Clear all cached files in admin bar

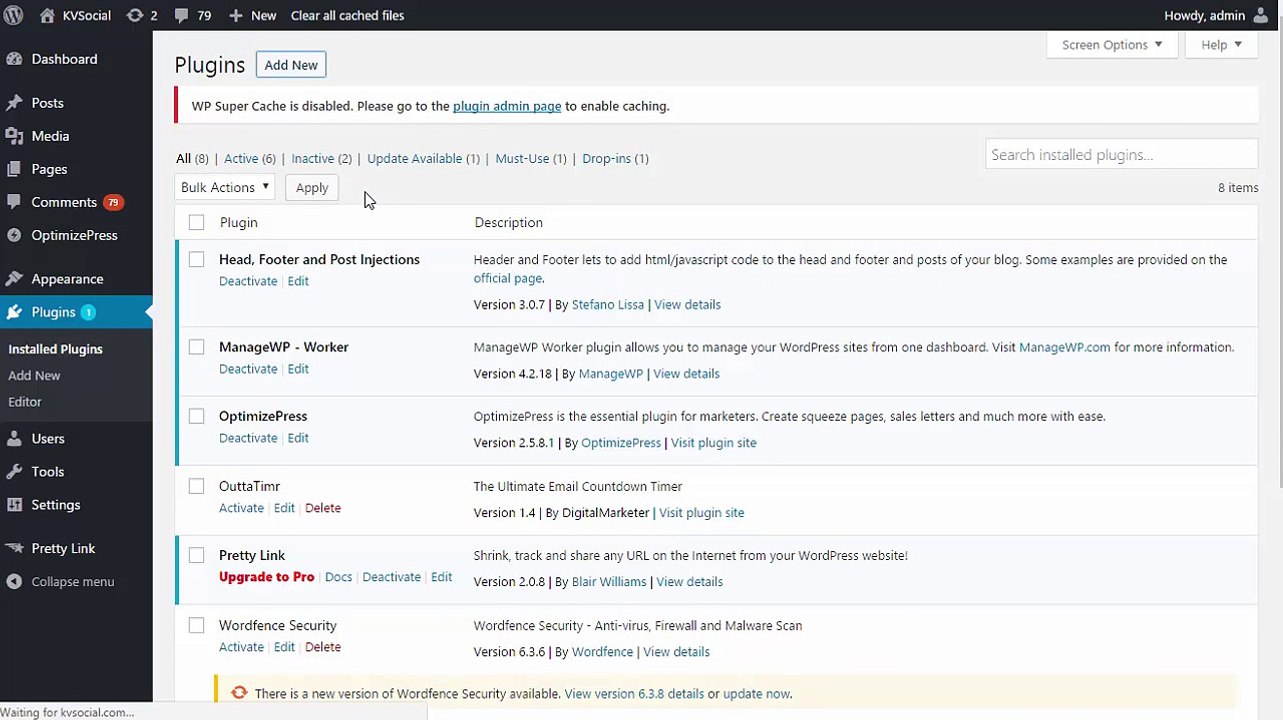(x=347, y=16)
